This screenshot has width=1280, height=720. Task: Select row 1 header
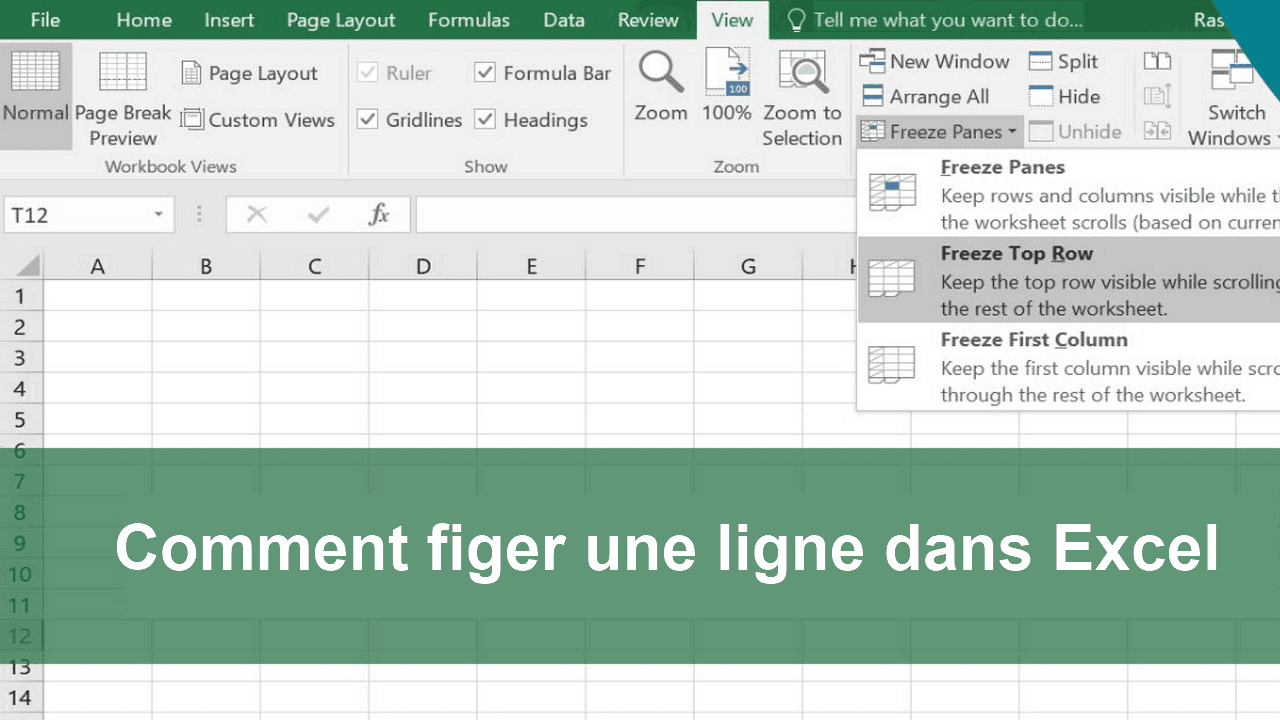(x=21, y=296)
